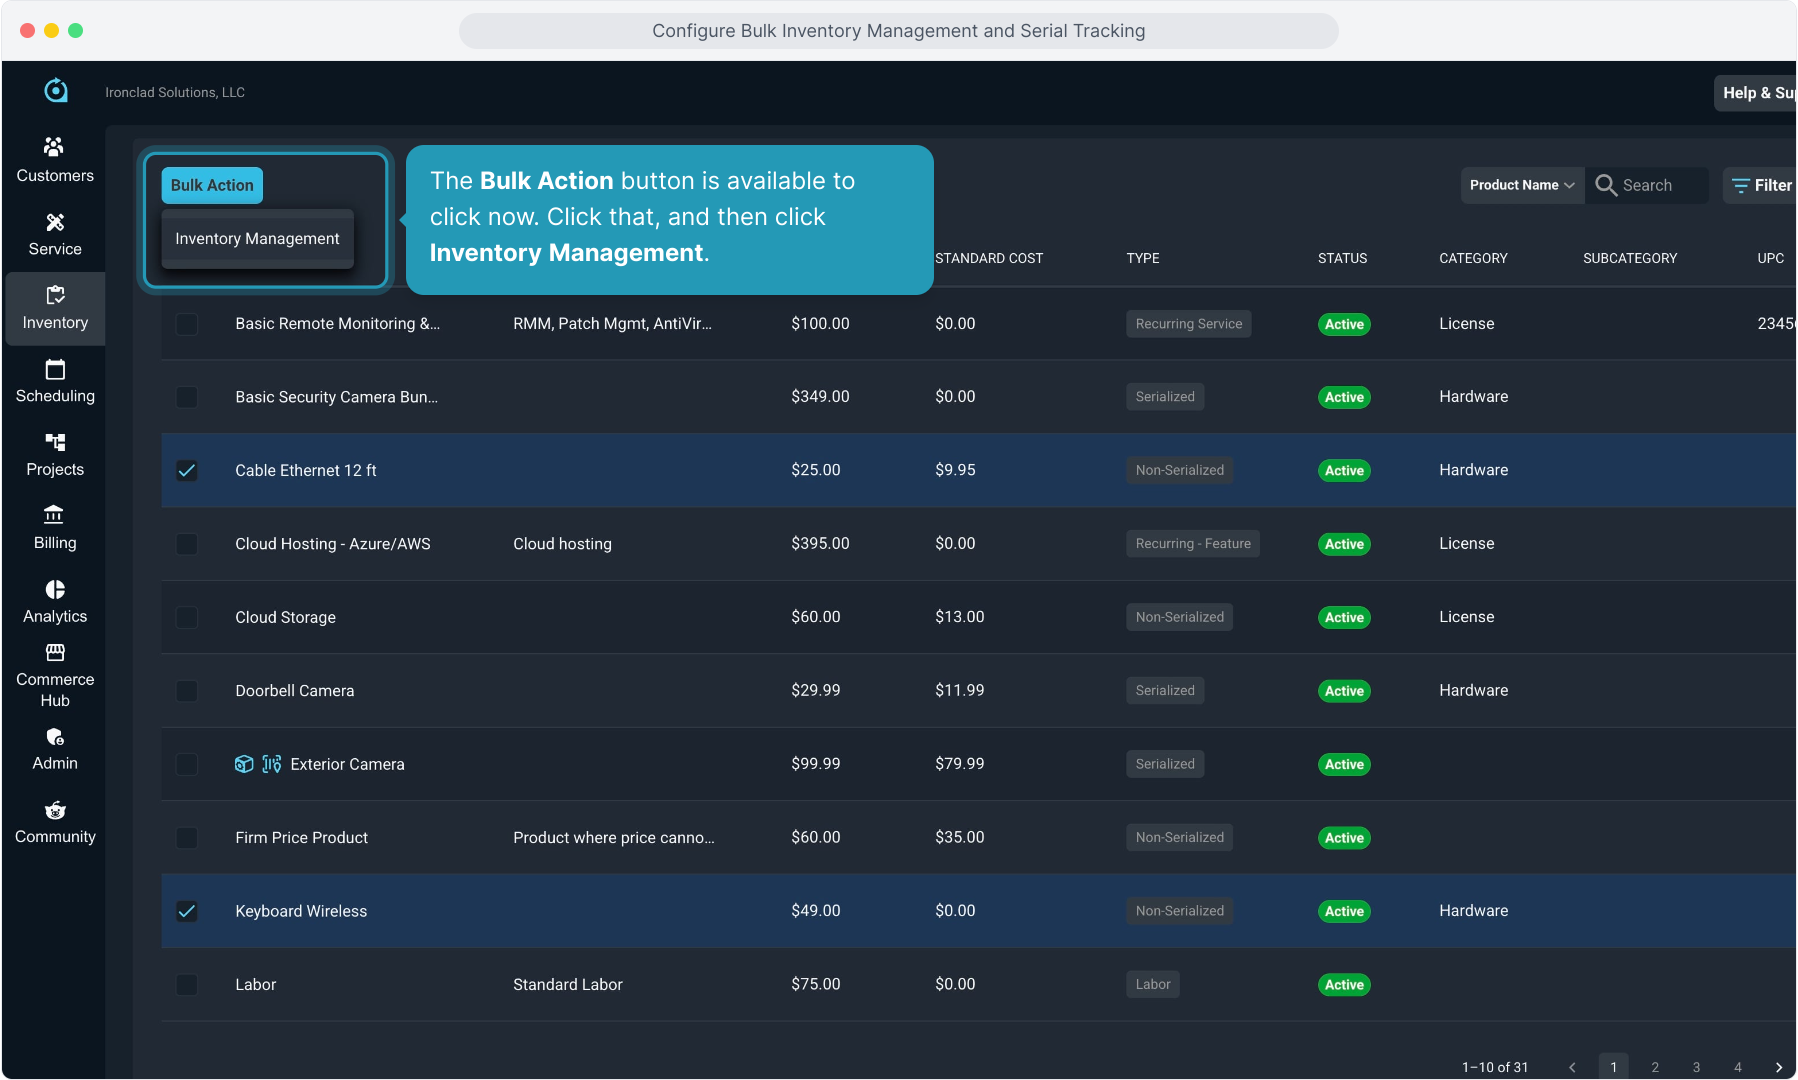Uncheck the Cable Ethernet 12 ft checkbox
This screenshot has height=1080, width=1798.
[x=187, y=470]
